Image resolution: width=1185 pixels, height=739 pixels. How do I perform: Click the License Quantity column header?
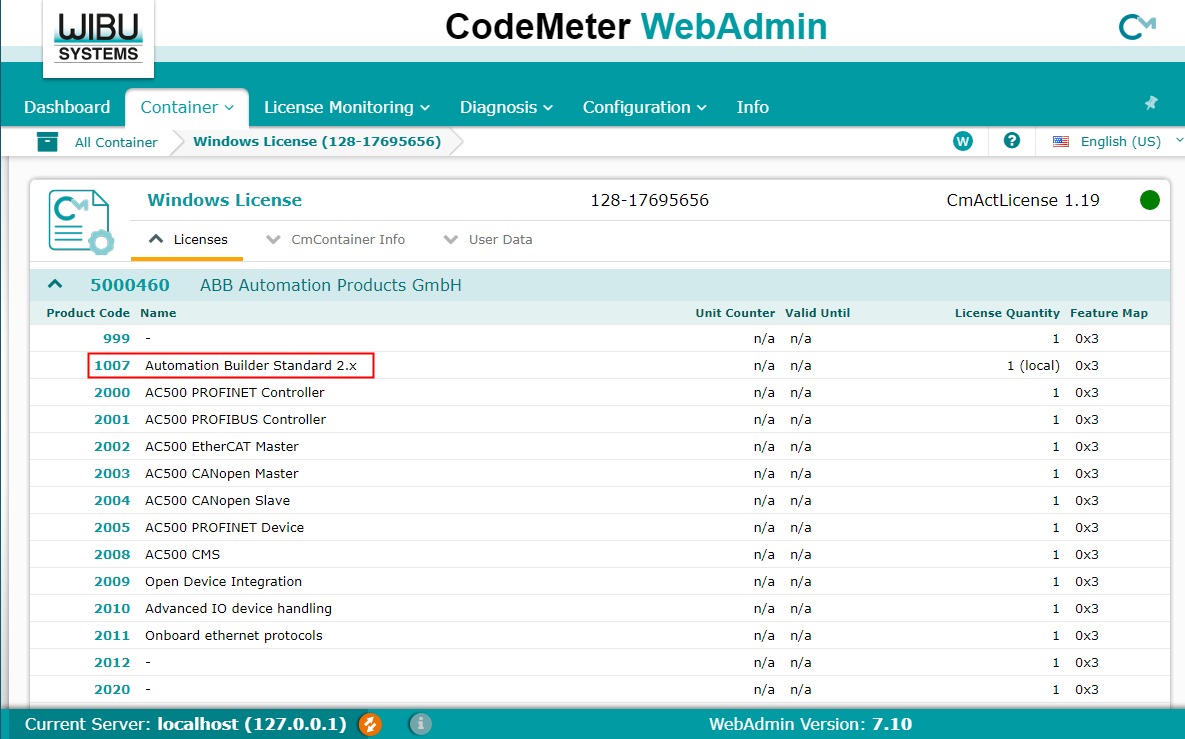(1007, 313)
